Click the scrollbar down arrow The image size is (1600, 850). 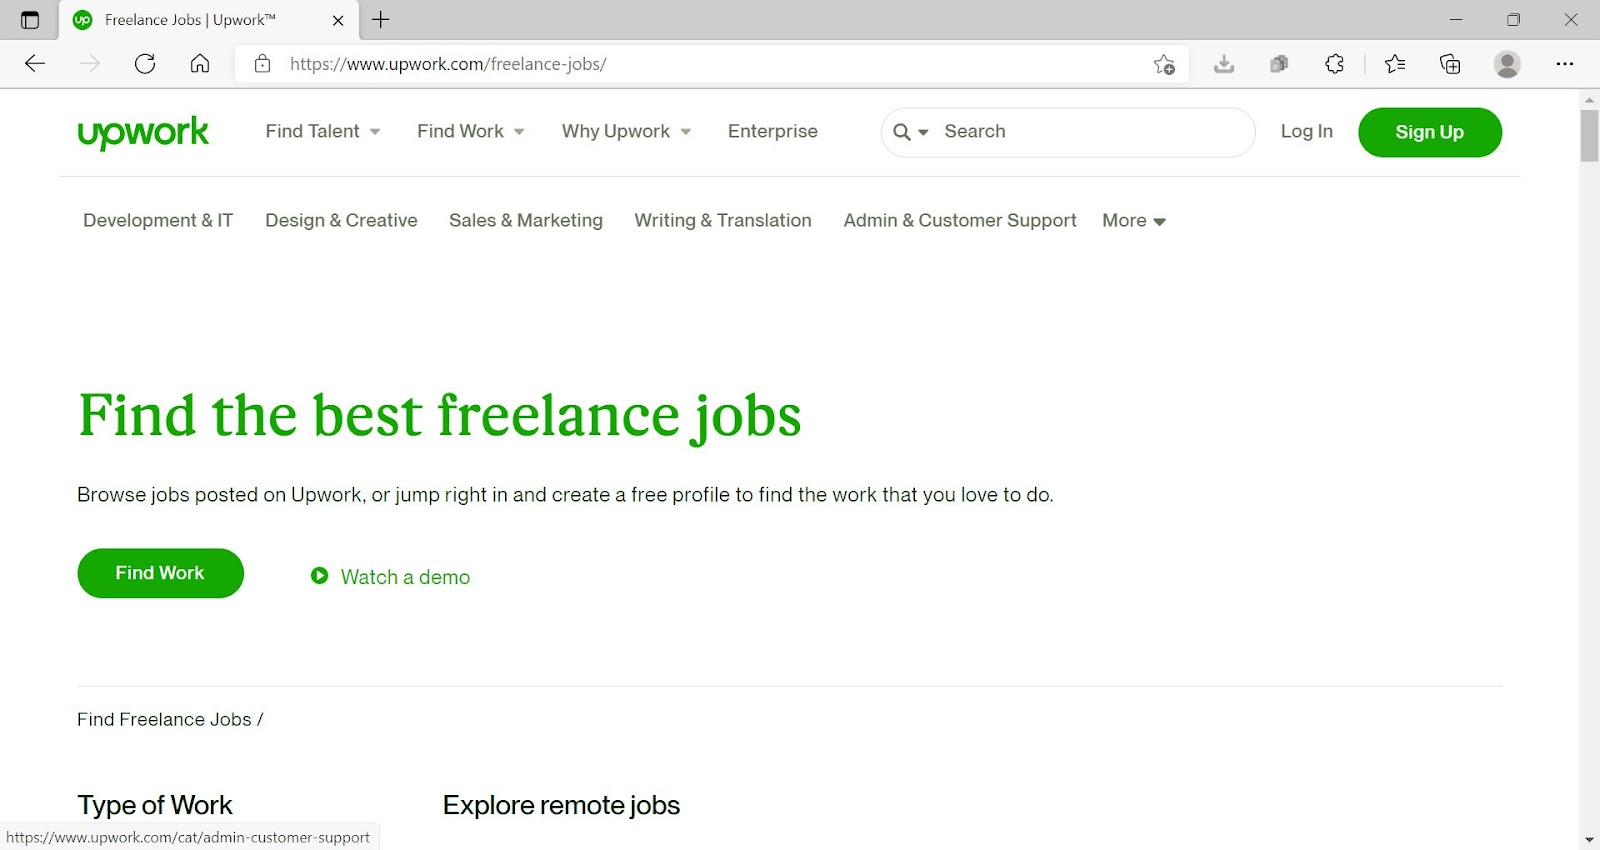pos(1589,840)
